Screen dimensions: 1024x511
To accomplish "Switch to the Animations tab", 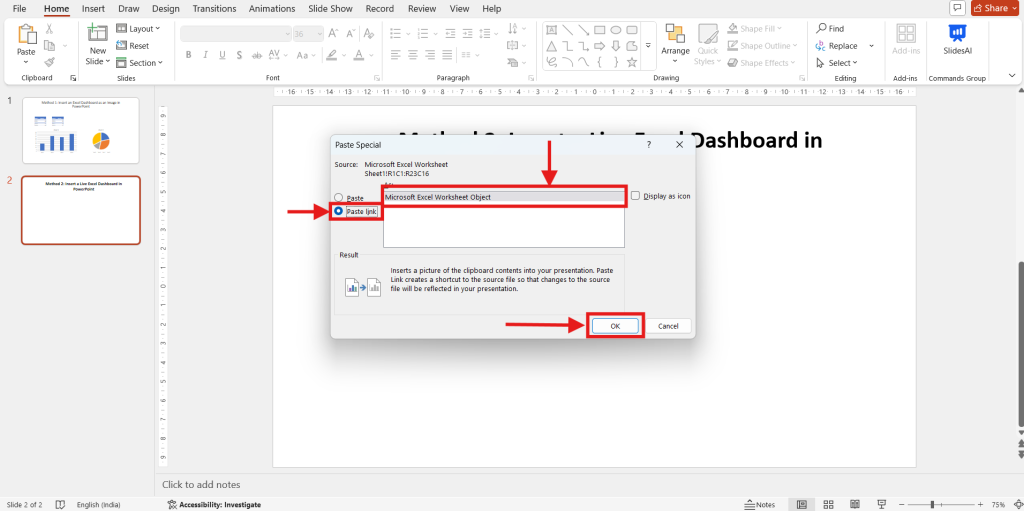I will [272, 8].
